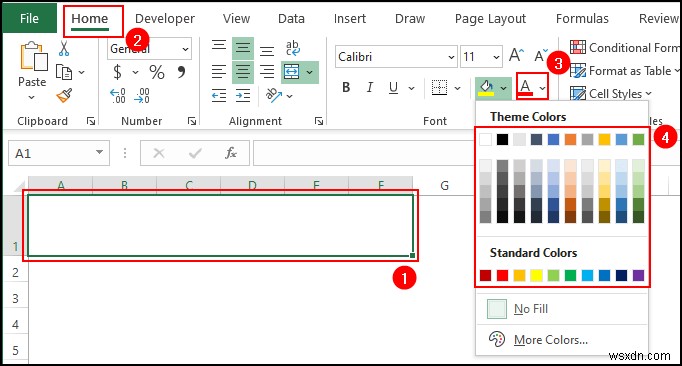682x366 pixels.
Task: Switch to the Insert tab
Action: tap(350, 18)
